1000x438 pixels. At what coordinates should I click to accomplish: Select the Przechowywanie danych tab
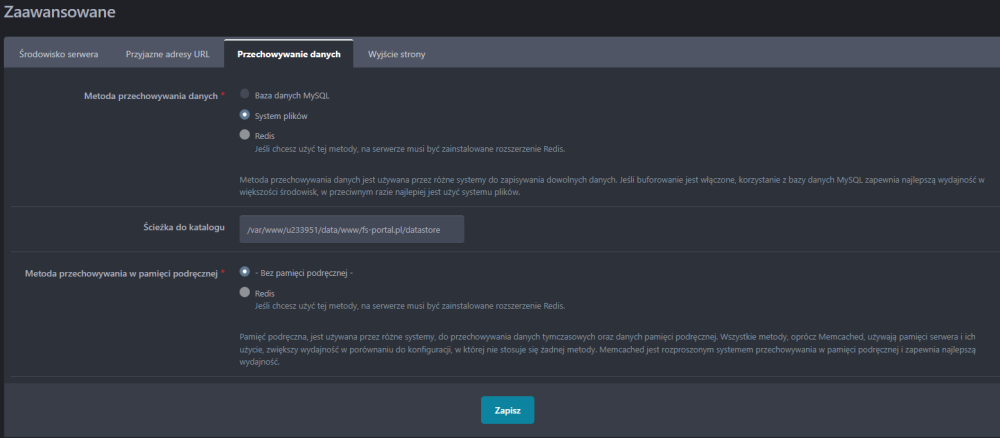pos(289,54)
